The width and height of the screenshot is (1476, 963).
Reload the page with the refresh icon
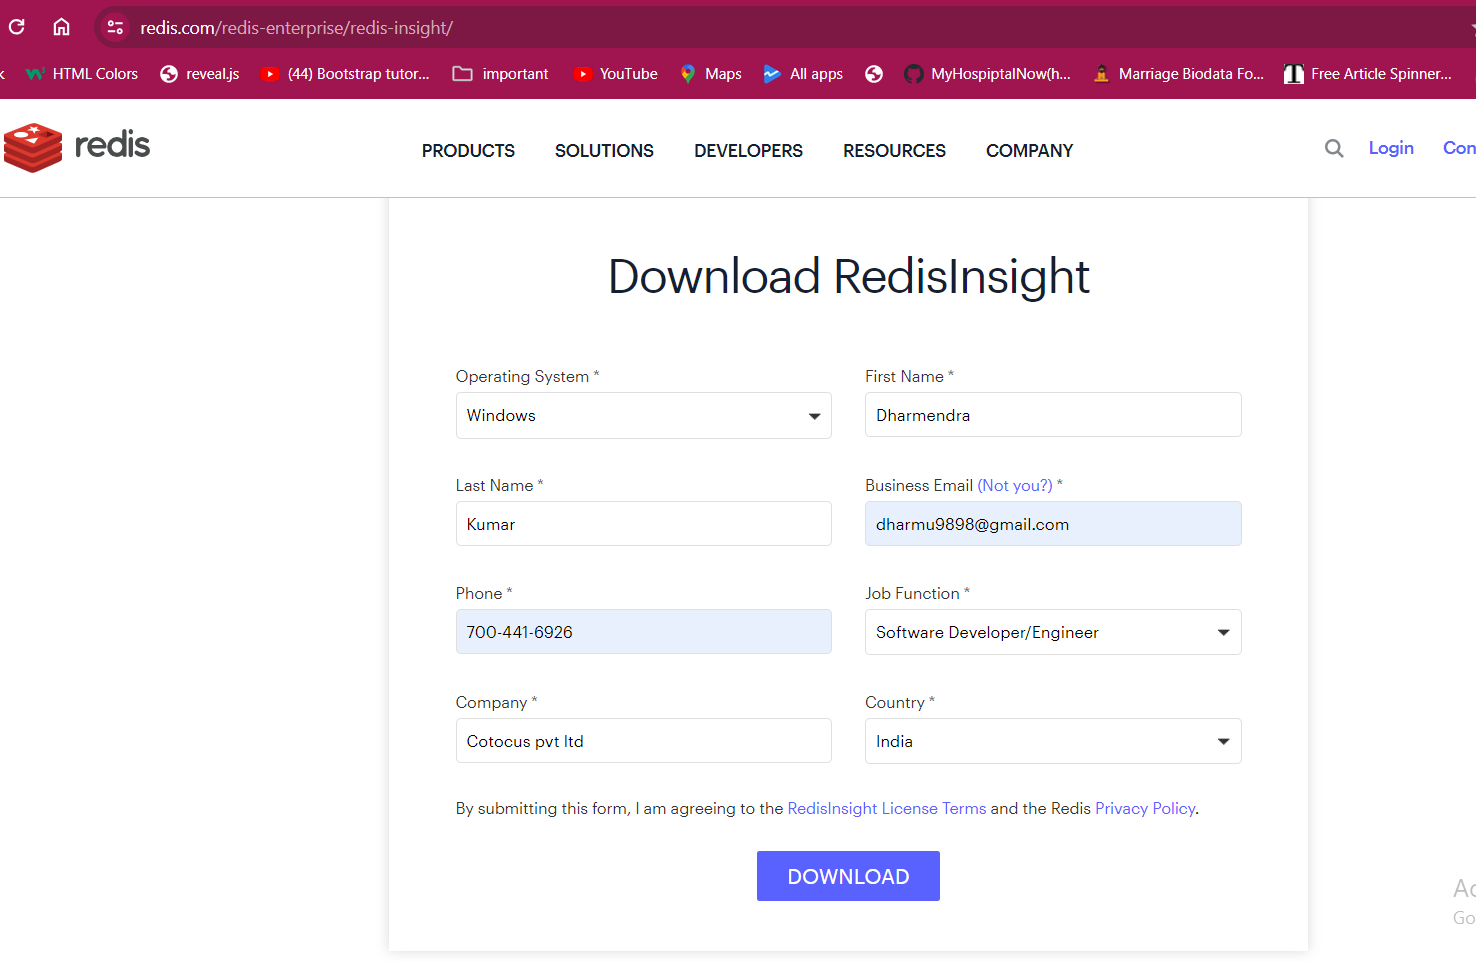[x=16, y=27]
